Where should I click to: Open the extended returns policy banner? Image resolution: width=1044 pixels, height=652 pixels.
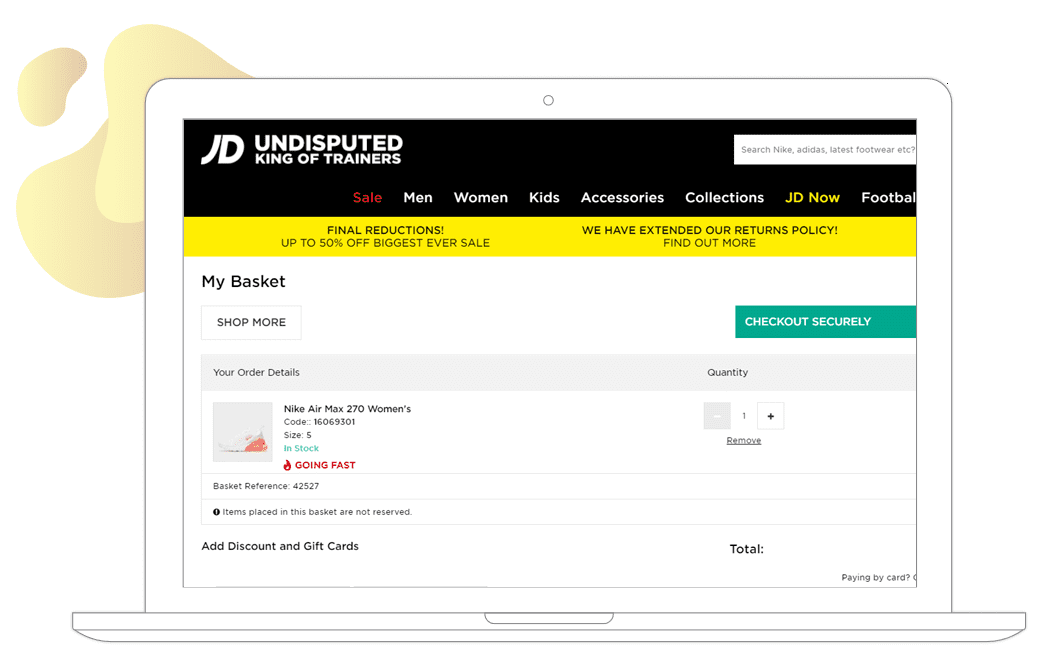tap(710, 236)
